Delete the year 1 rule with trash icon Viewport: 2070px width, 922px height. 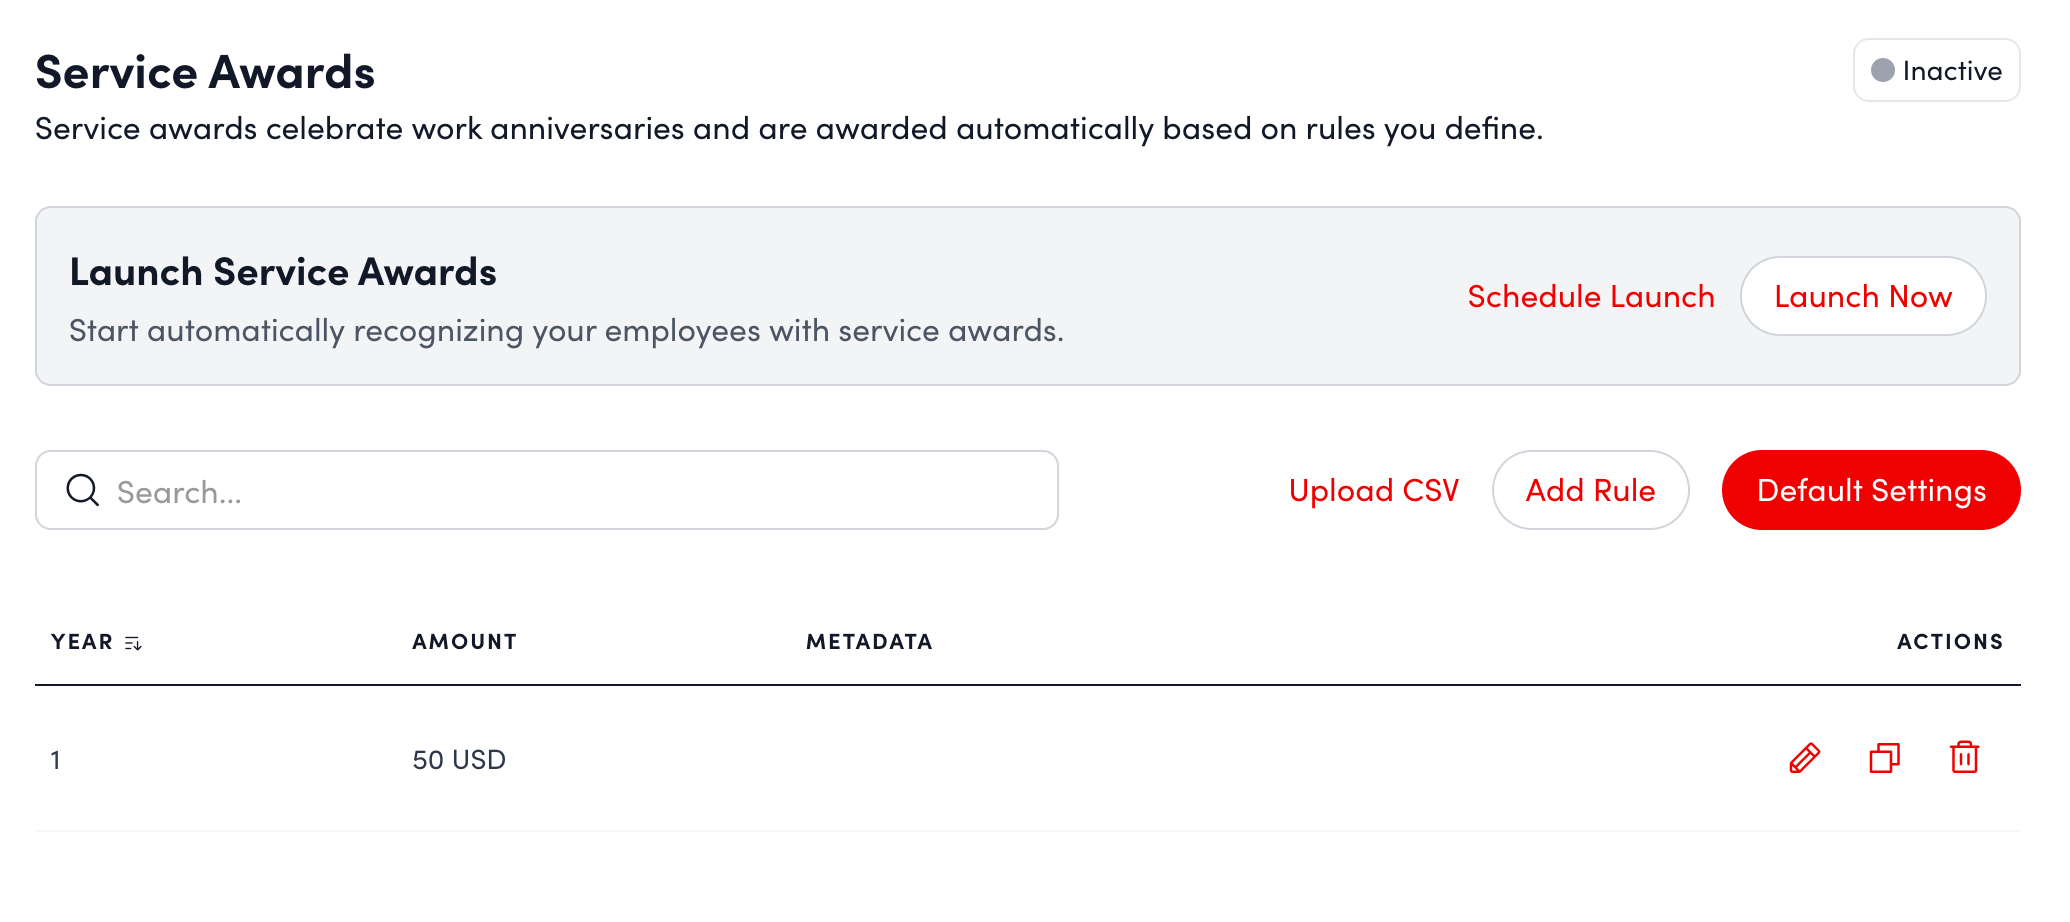1964,758
